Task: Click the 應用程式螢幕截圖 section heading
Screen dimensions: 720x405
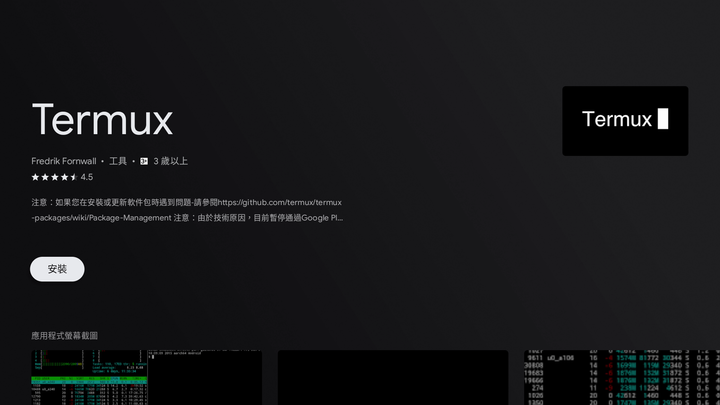Action: coord(64,336)
